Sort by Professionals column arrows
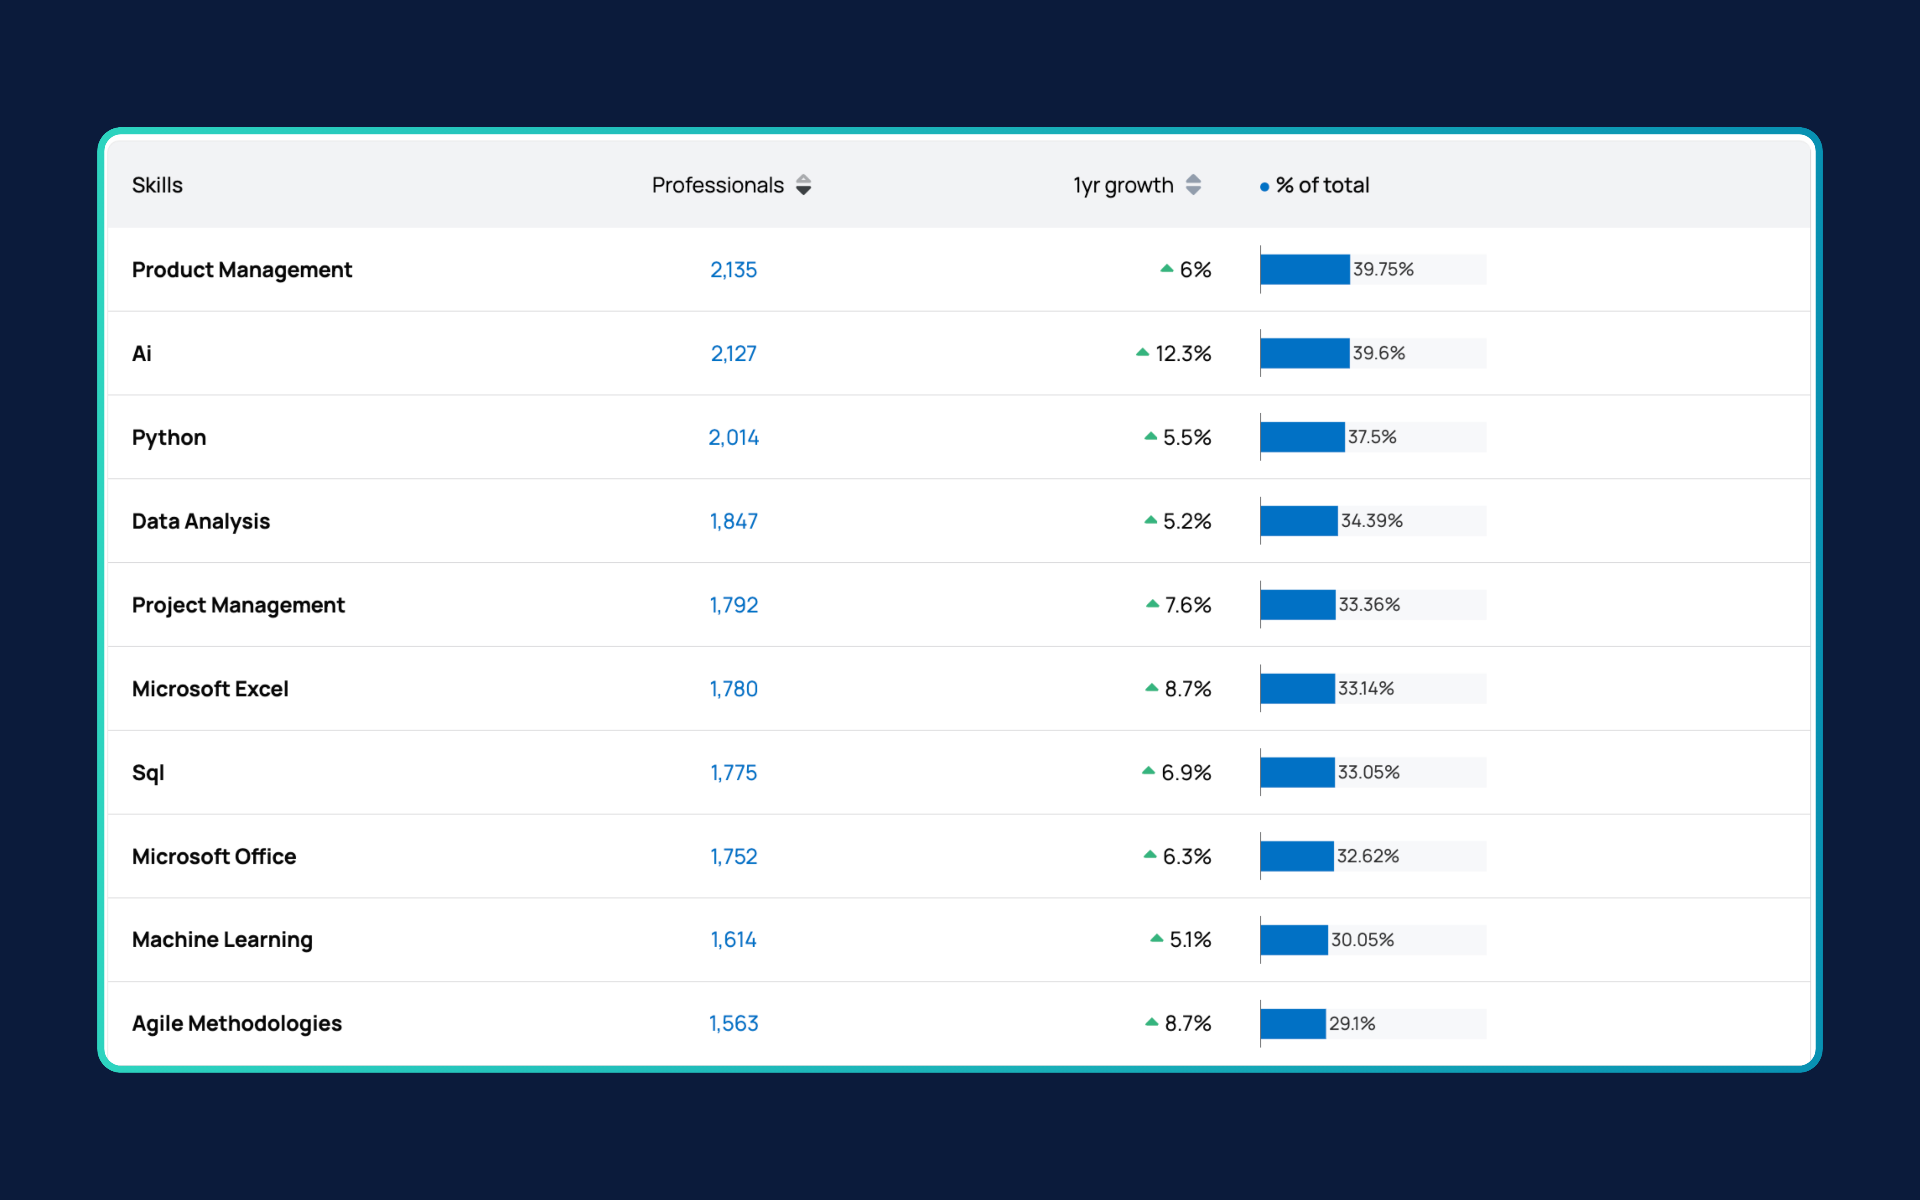Screen dimensions: 1920x1200 (x=803, y=185)
